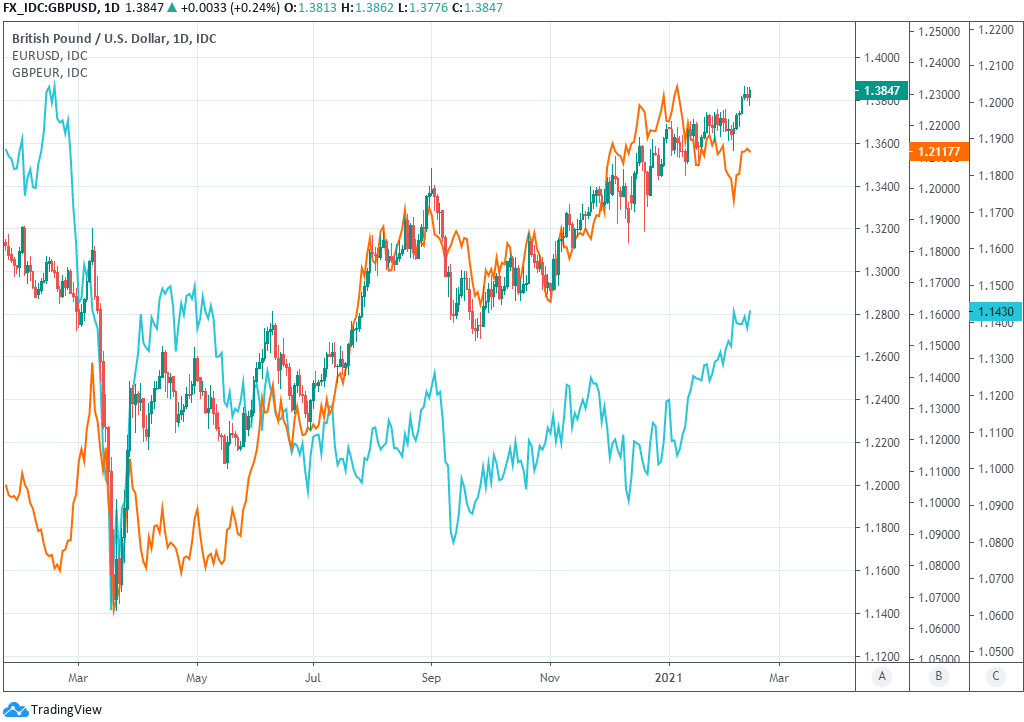Select price scale B at axis bottom

pyautogui.click(x=939, y=676)
